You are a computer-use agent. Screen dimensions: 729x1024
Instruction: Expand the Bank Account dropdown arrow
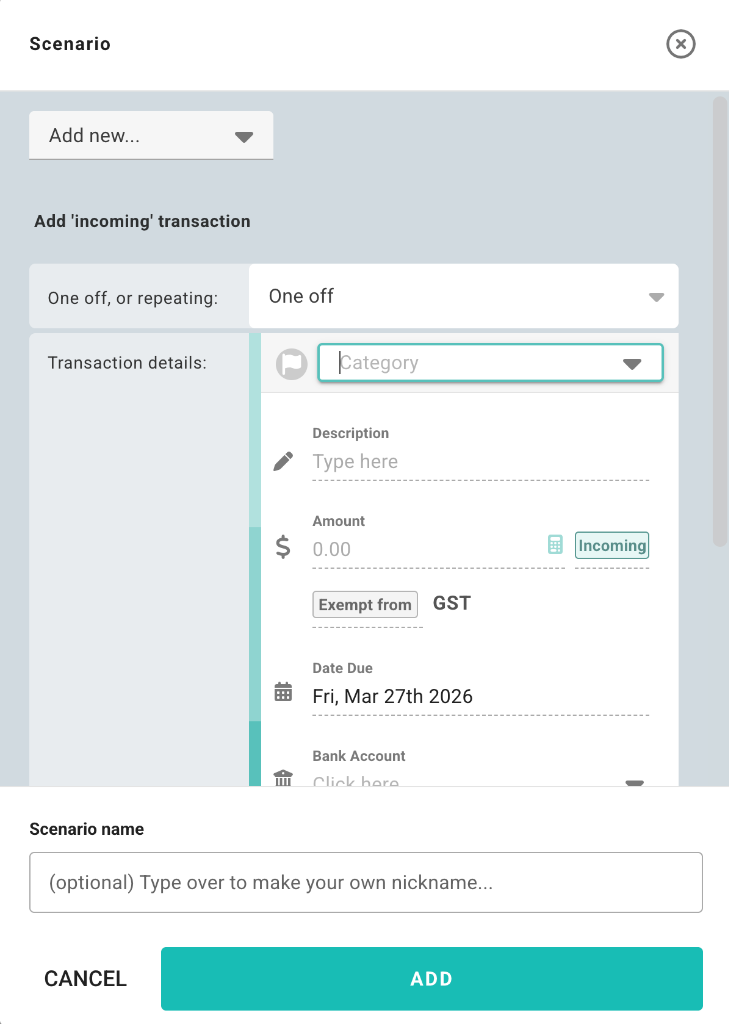[x=635, y=782]
